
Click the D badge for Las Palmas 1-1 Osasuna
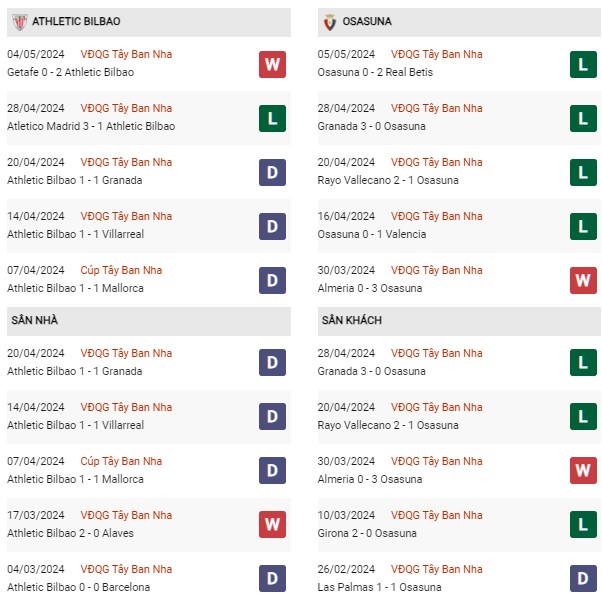coord(583,578)
